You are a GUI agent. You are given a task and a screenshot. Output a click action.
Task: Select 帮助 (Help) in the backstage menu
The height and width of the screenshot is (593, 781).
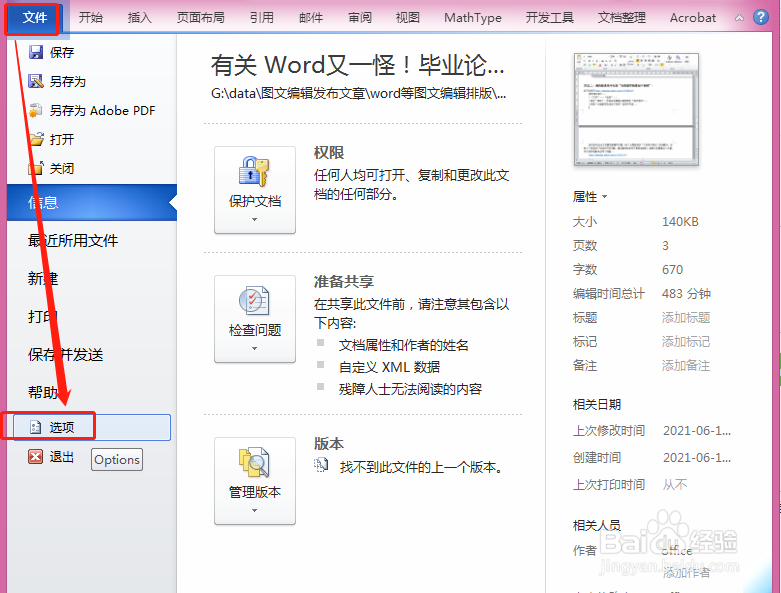[x=43, y=392]
